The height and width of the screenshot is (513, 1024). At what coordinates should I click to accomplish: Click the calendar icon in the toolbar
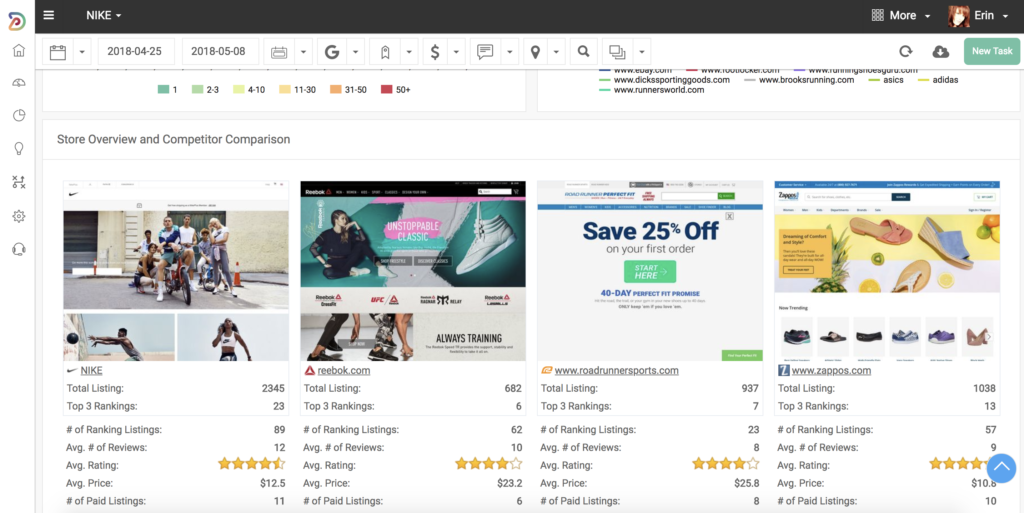[58, 52]
